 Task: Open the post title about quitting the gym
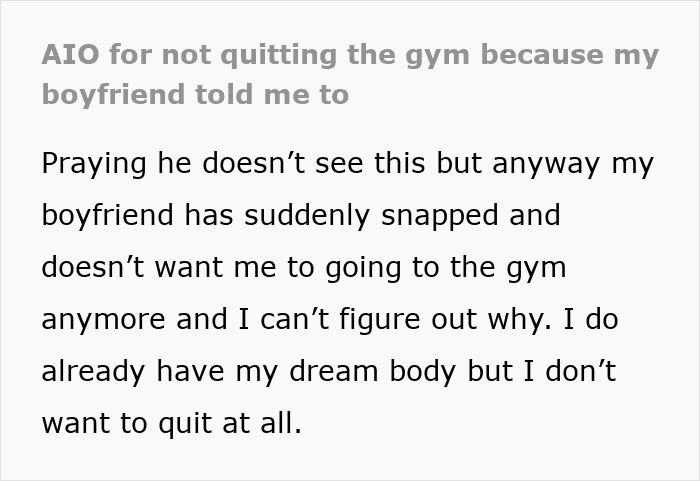pyautogui.click(x=350, y=75)
